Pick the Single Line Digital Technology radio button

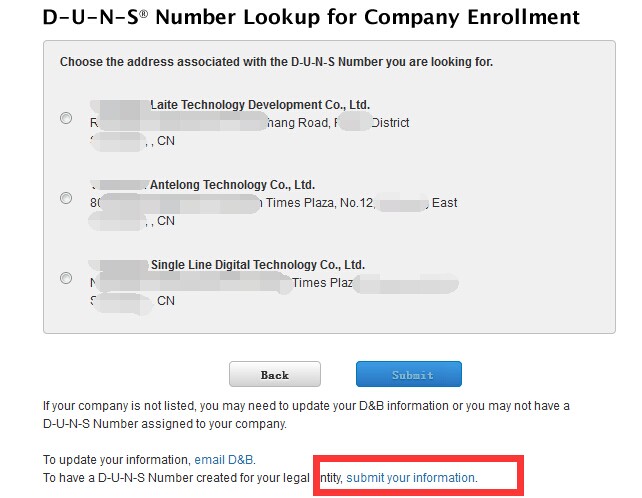click(x=66, y=278)
